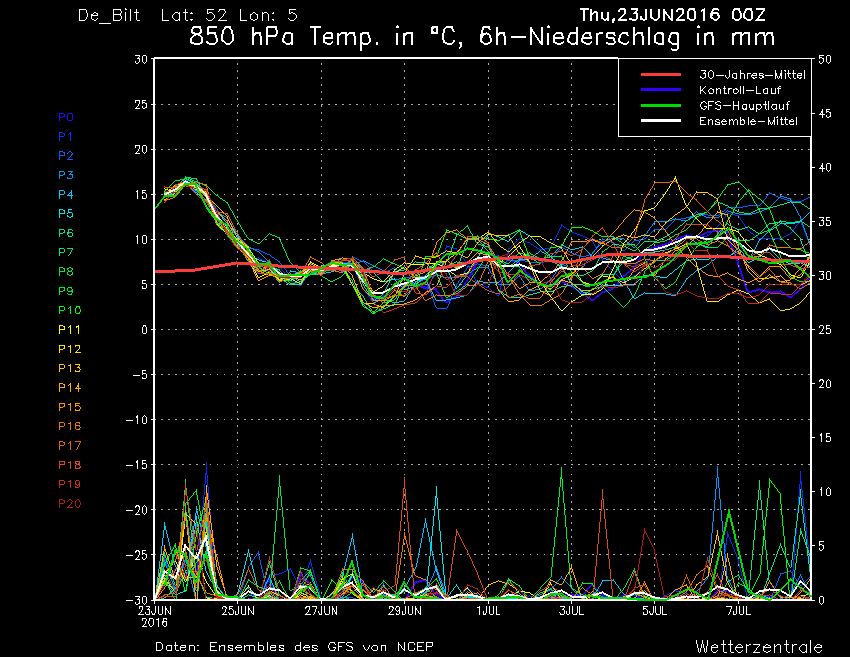The image size is (850, 657).
Task: Click the P4 ensemble member label
Action: (66, 195)
